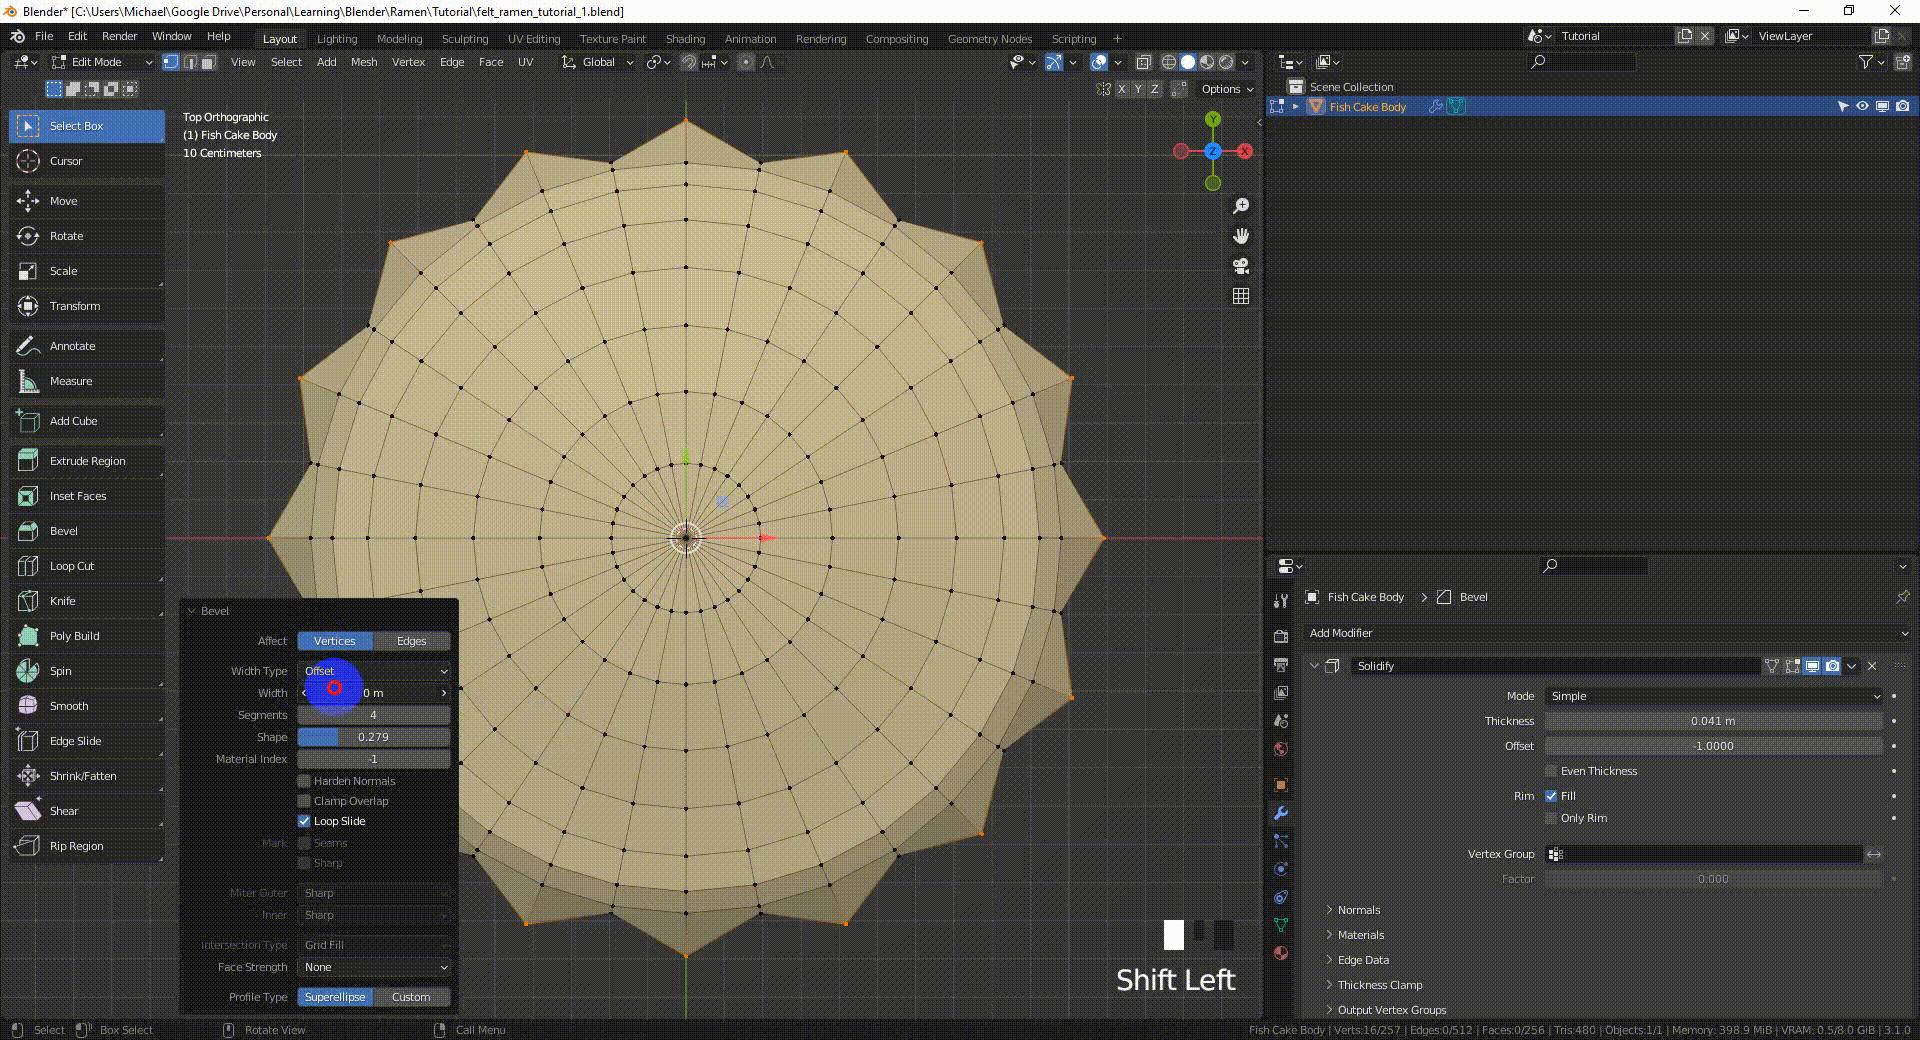1920x1040 pixels.
Task: Switch to face select mode
Action: point(208,62)
